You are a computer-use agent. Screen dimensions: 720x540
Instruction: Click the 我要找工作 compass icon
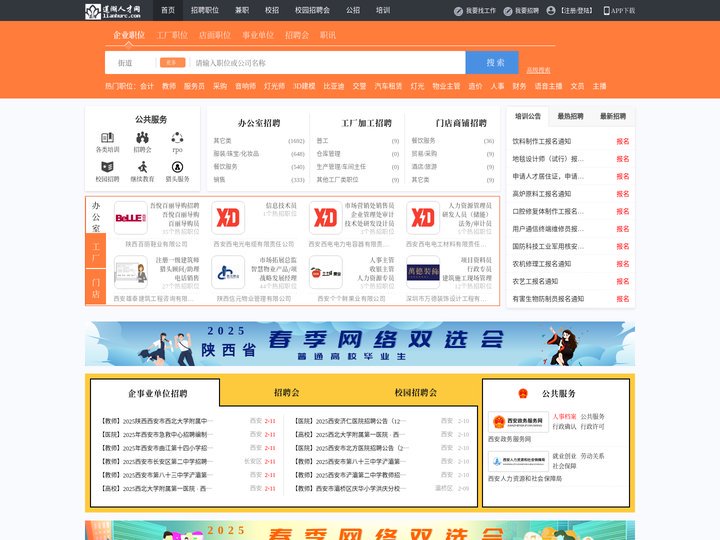(x=458, y=11)
